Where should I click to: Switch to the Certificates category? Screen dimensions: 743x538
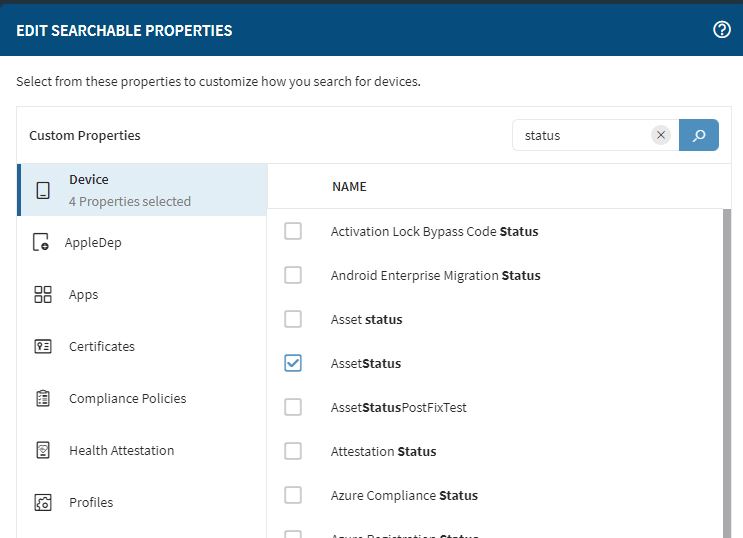coord(101,346)
